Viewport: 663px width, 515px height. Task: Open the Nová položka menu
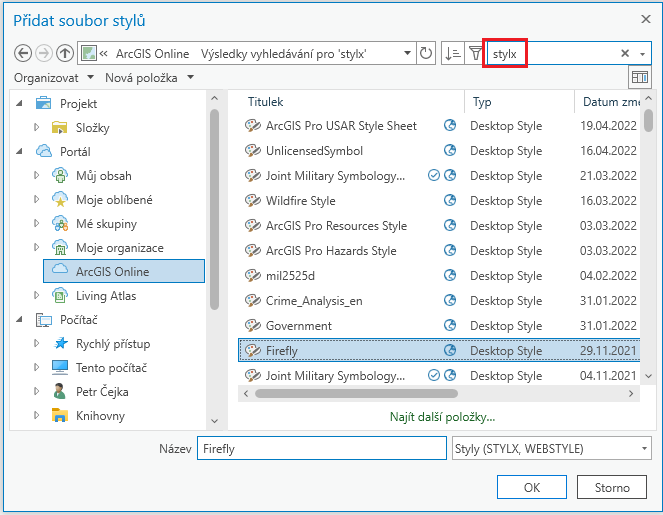[149, 77]
